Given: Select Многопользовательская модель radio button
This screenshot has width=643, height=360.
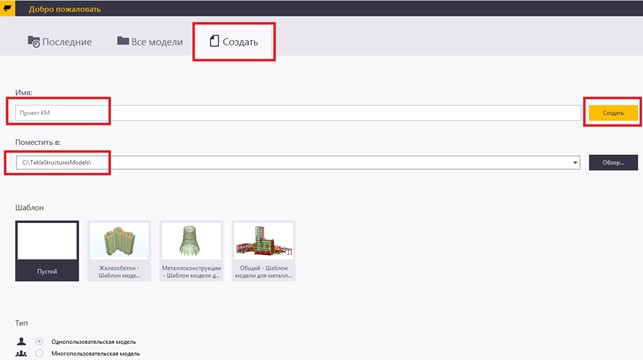Looking at the screenshot, I should click(39, 353).
